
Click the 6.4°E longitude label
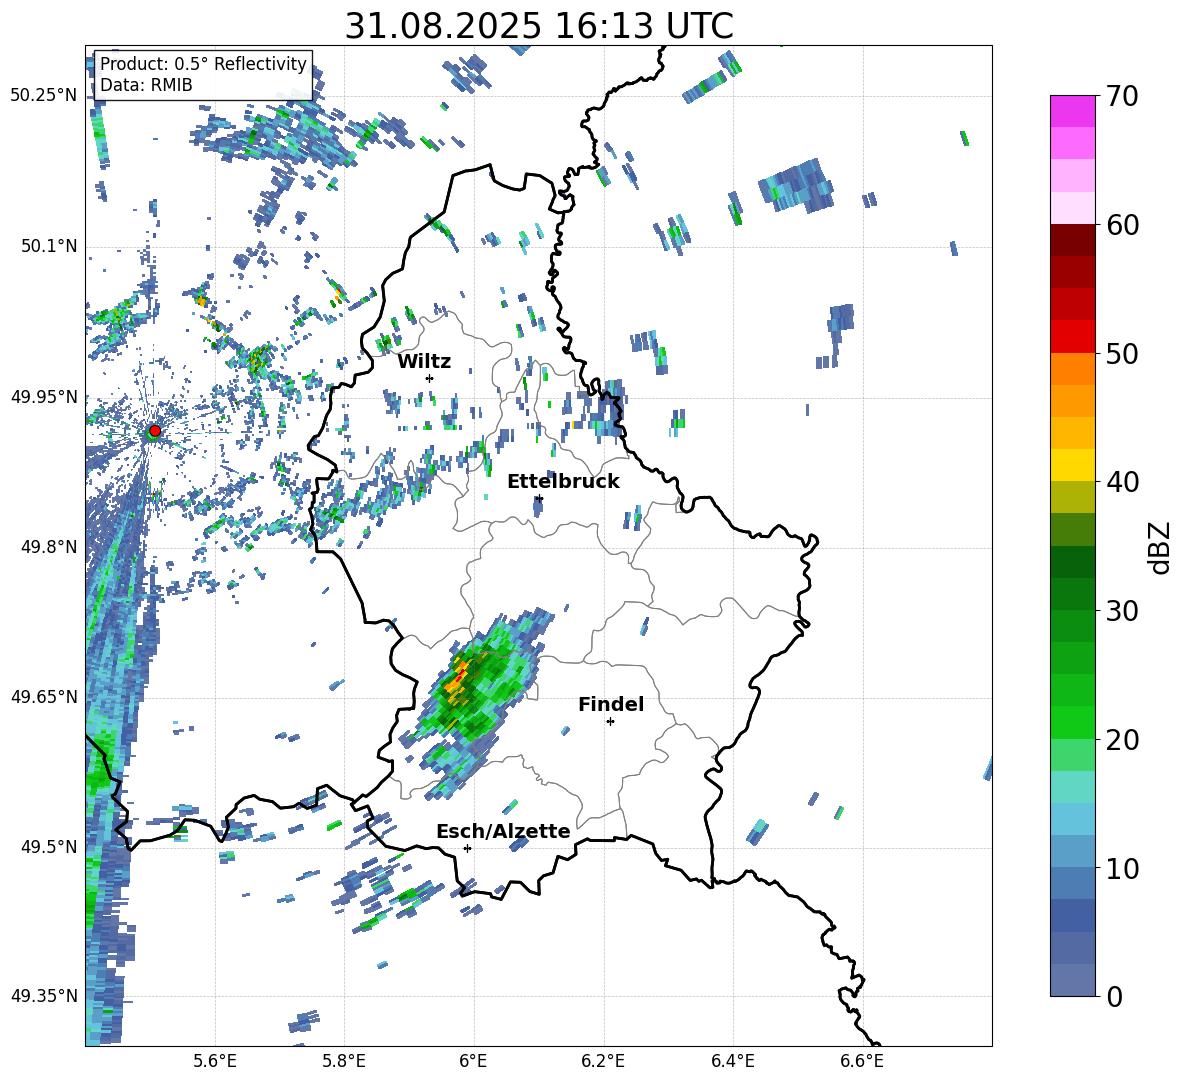732,1061
